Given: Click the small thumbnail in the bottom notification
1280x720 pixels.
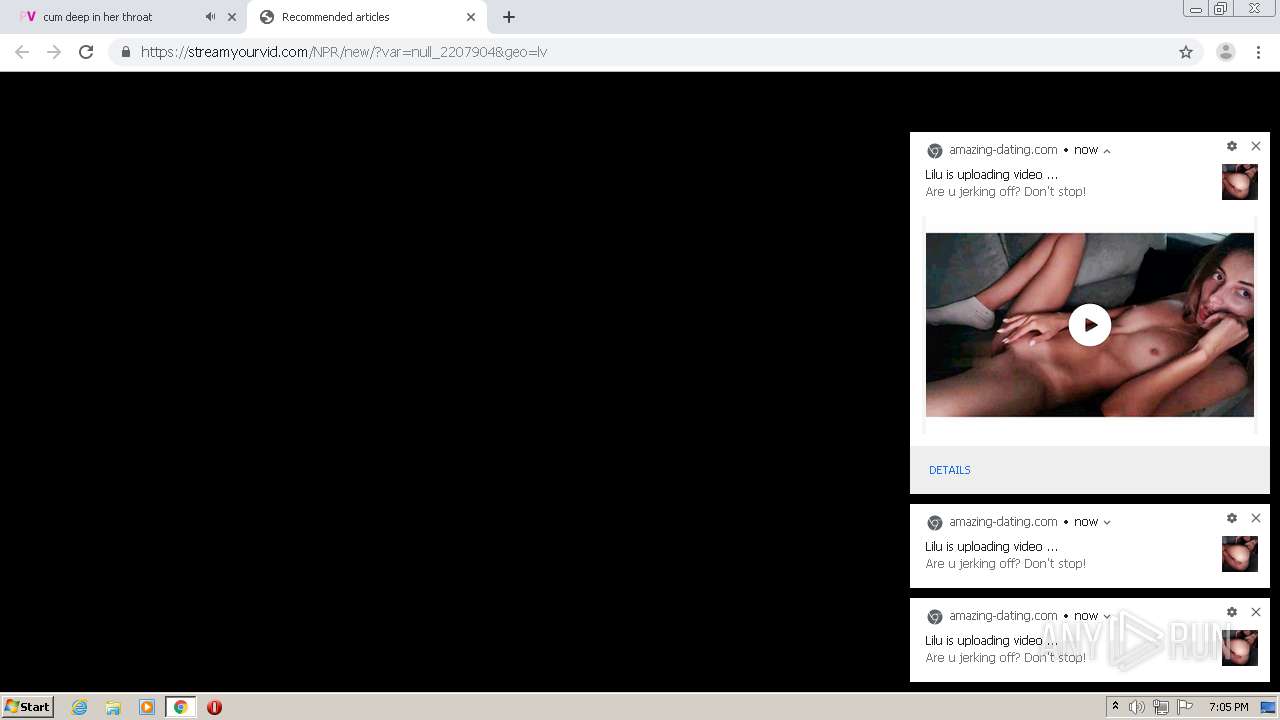Looking at the screenshot, I should (1240, 648).
